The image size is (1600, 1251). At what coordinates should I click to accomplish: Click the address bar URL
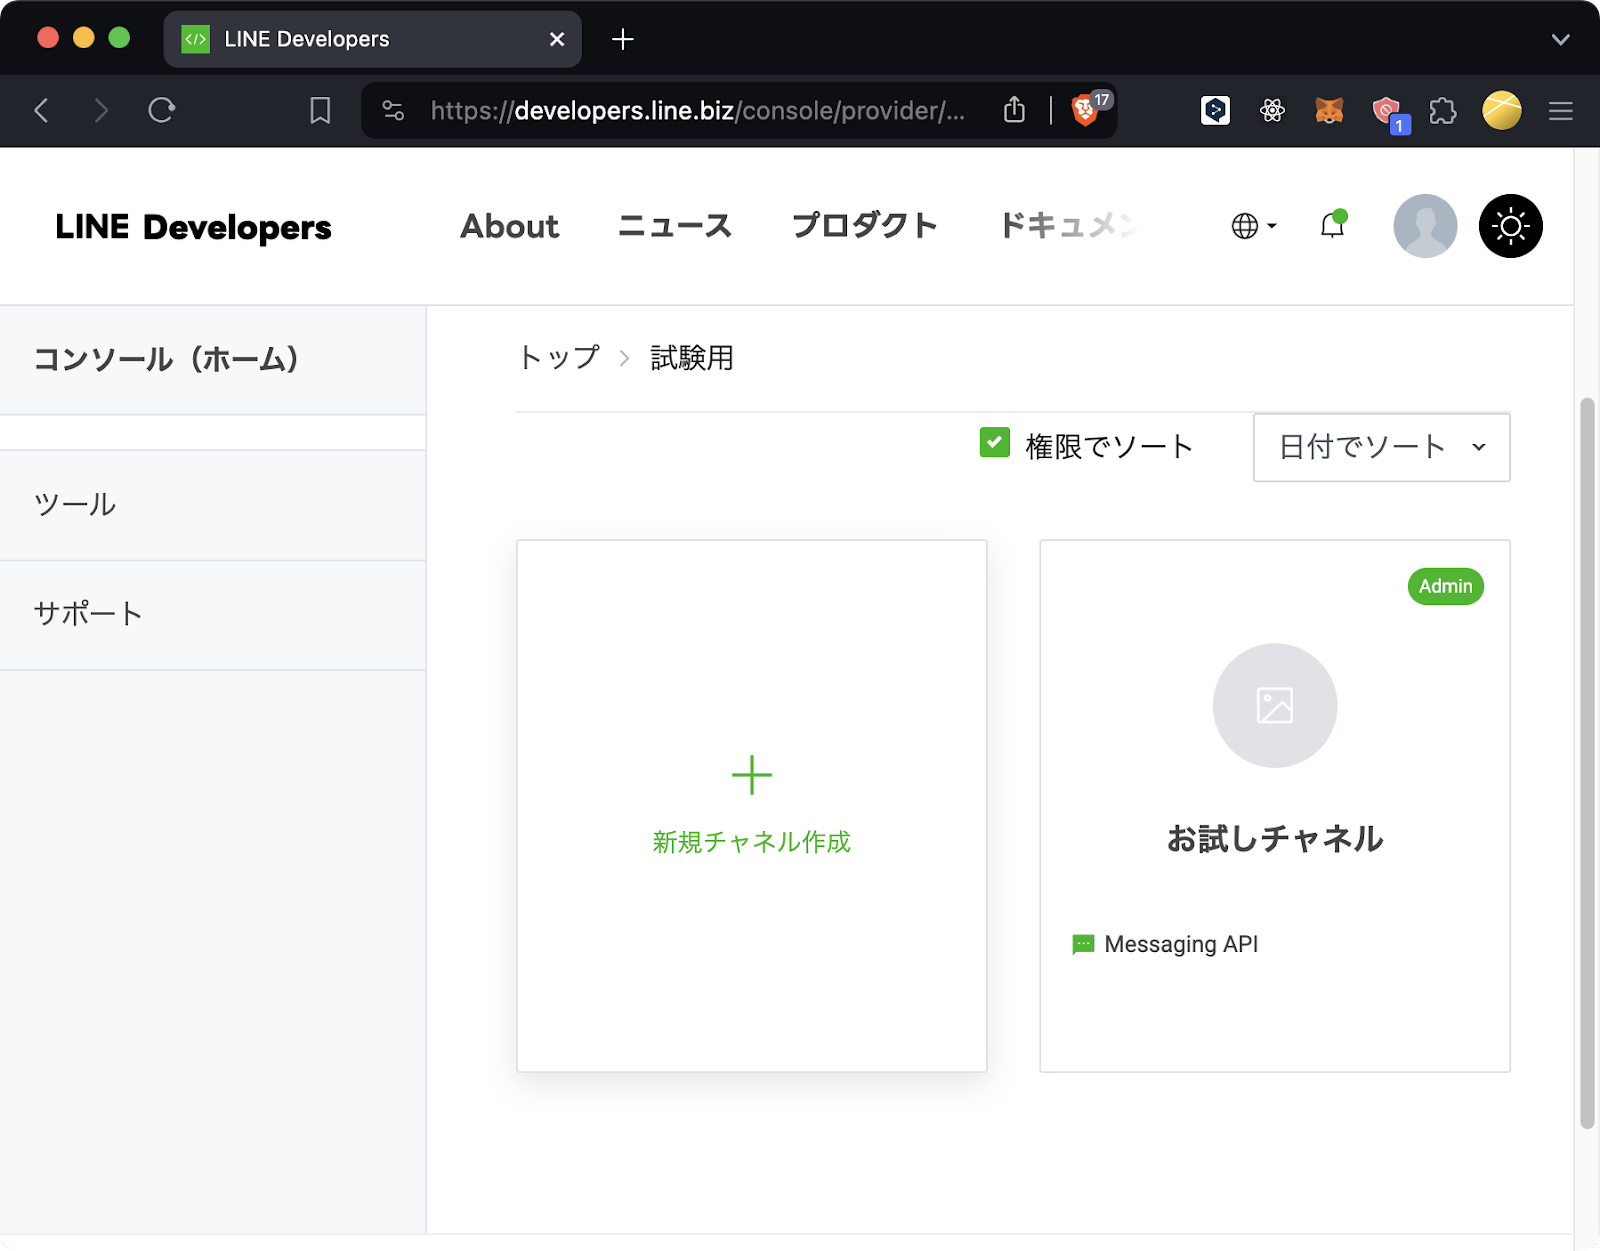point(698,110)
